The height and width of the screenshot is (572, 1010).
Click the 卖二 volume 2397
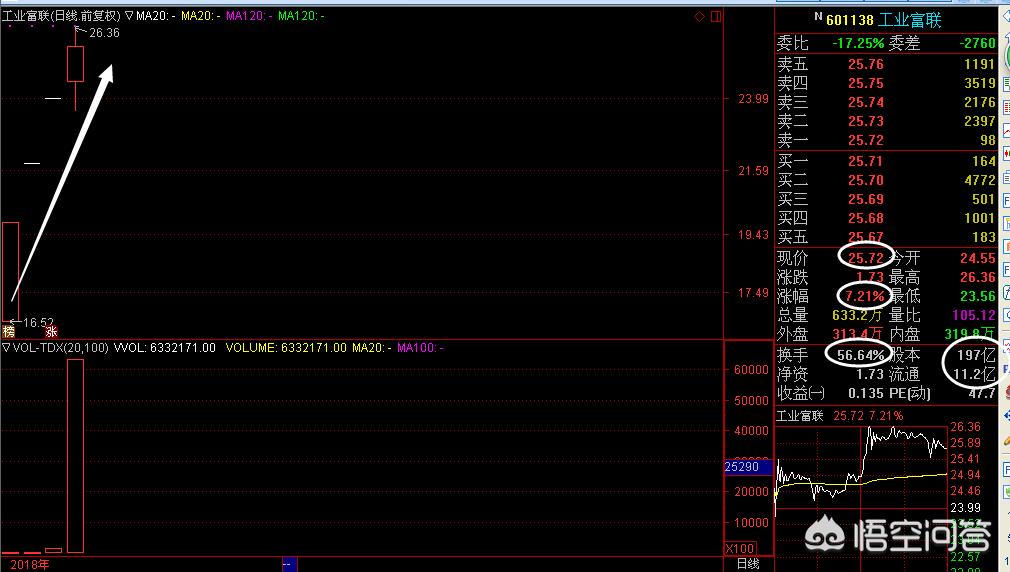[x=980, y=121]
